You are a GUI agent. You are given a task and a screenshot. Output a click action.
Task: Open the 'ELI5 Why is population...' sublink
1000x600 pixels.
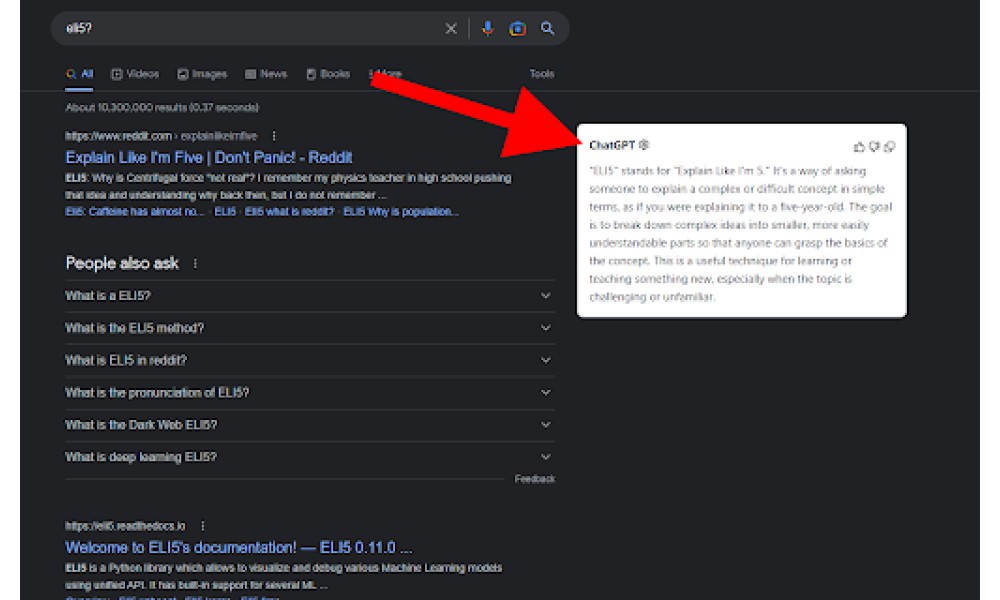401,212
